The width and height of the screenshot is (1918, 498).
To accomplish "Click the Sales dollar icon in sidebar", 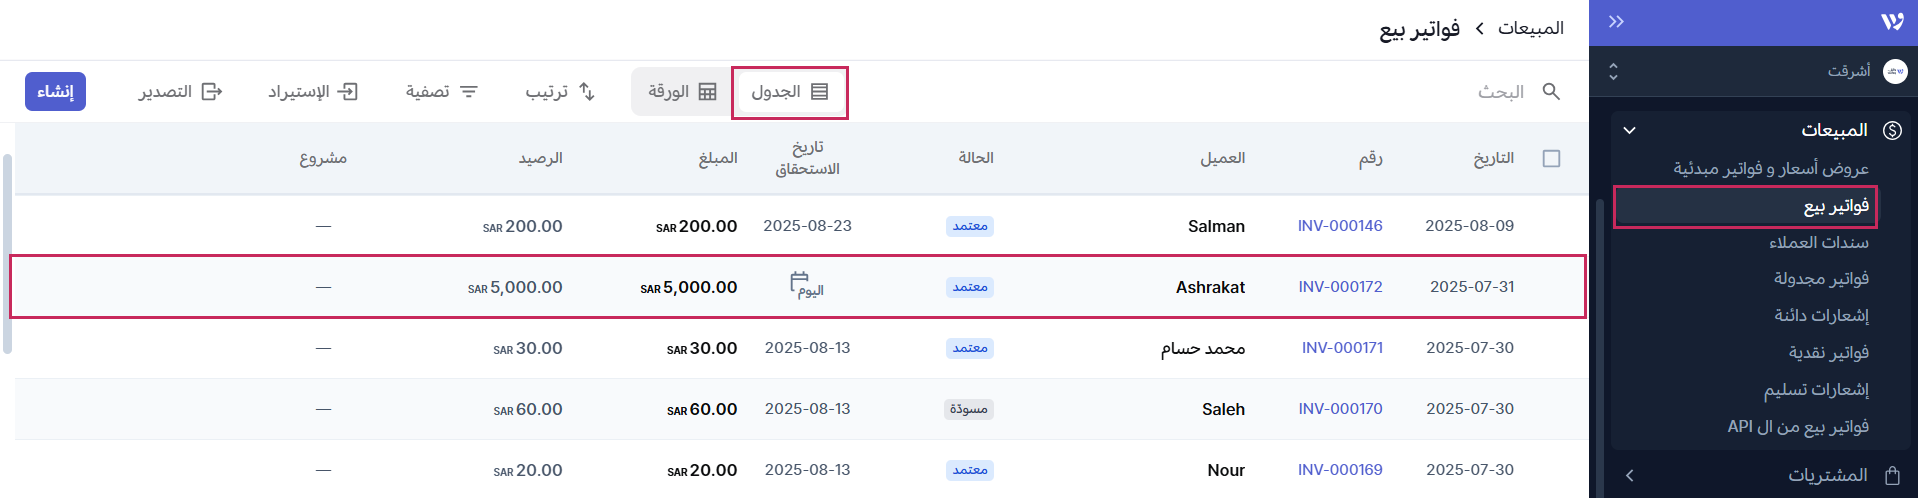I will coord(1892,130).
